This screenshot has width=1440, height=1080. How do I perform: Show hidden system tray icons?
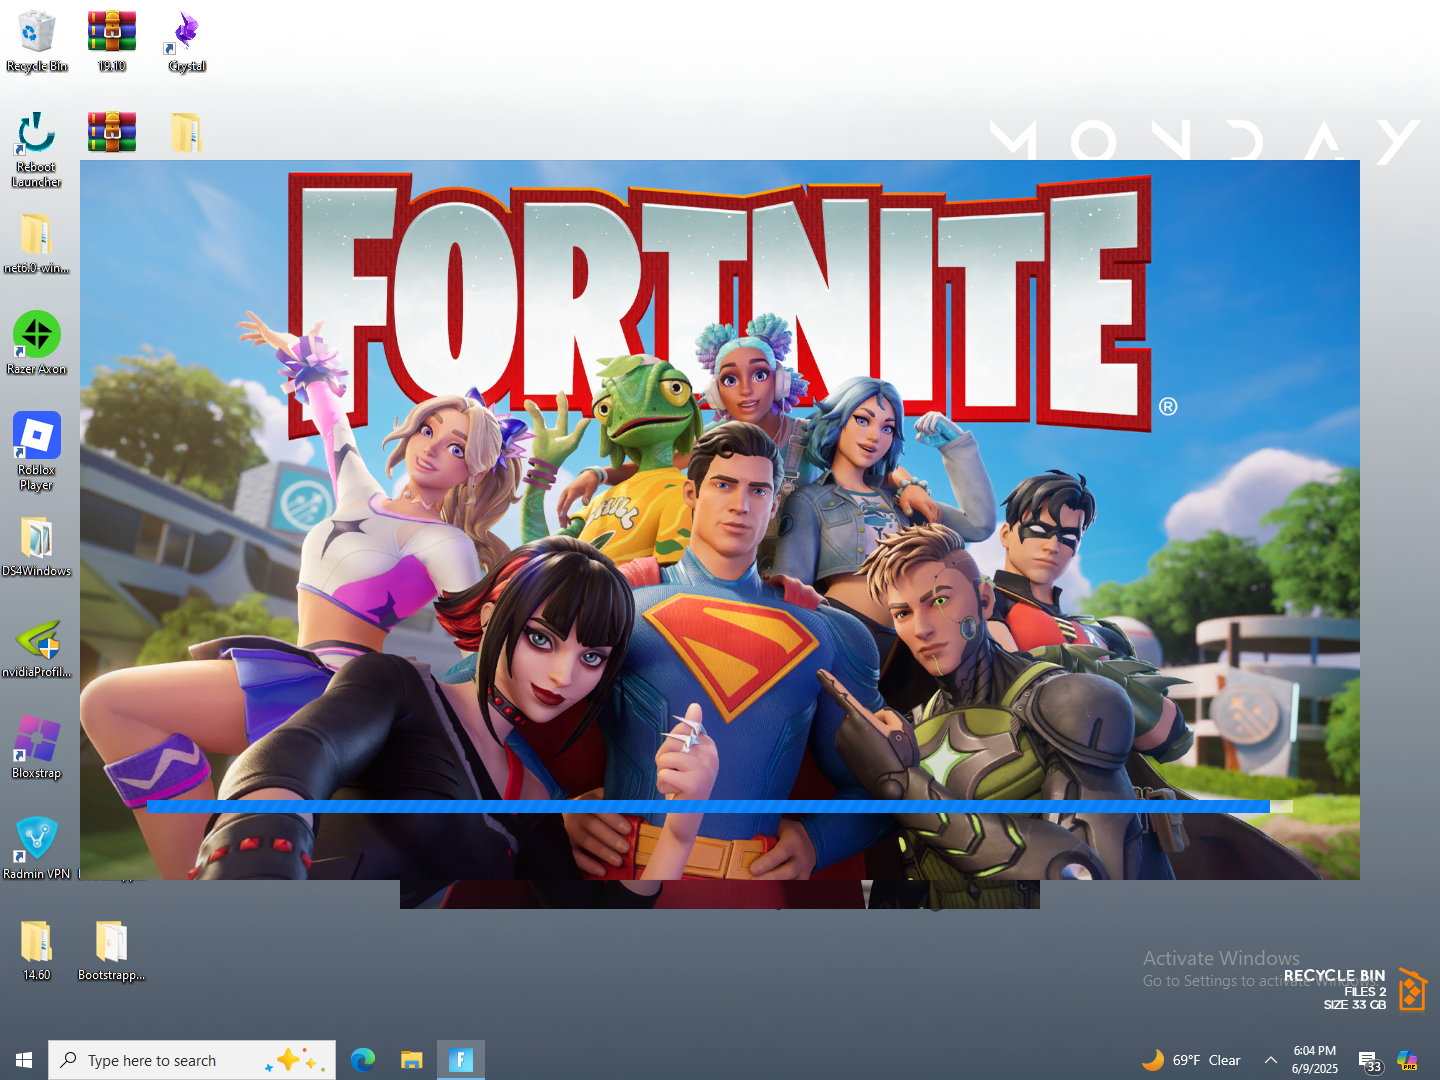(1271, 1060)
